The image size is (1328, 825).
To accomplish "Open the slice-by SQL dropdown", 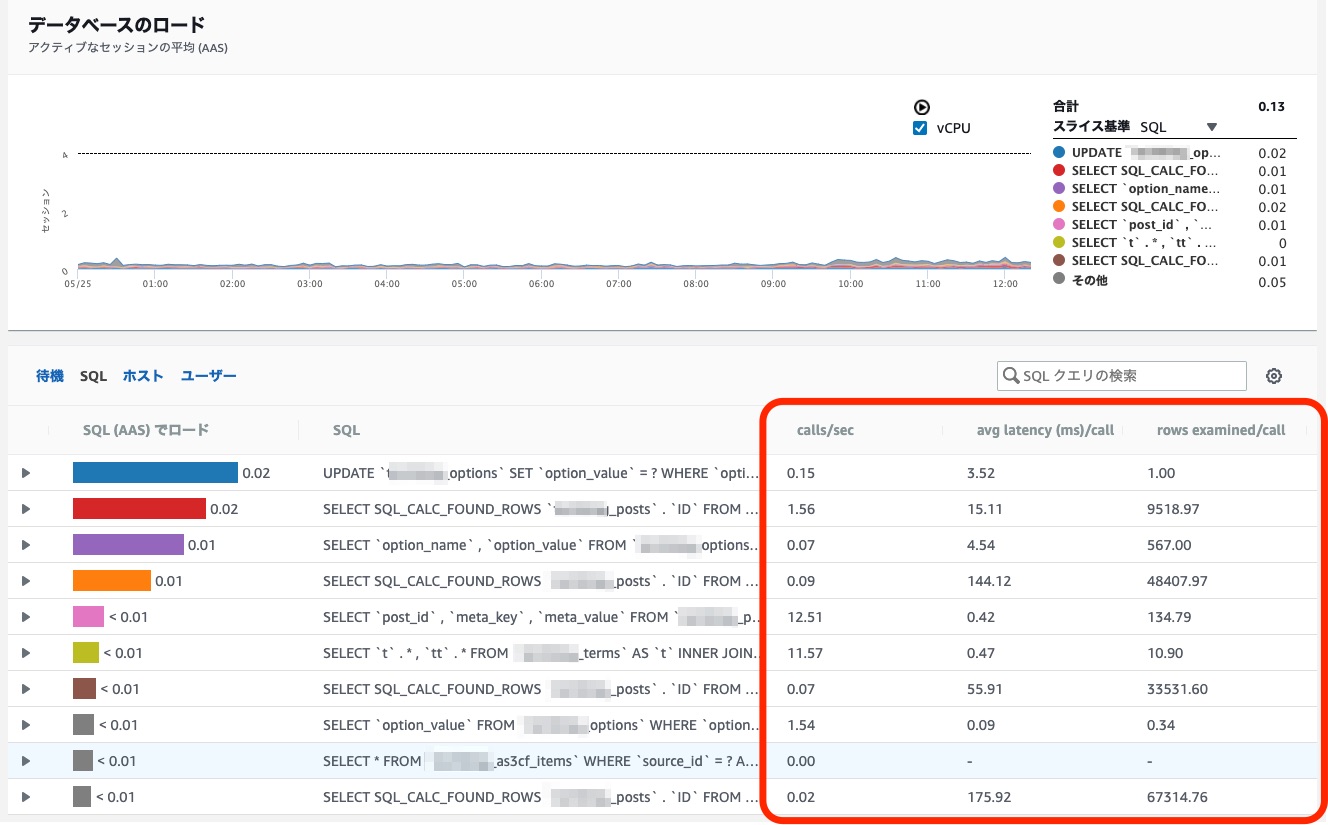I will [1179, 127].
